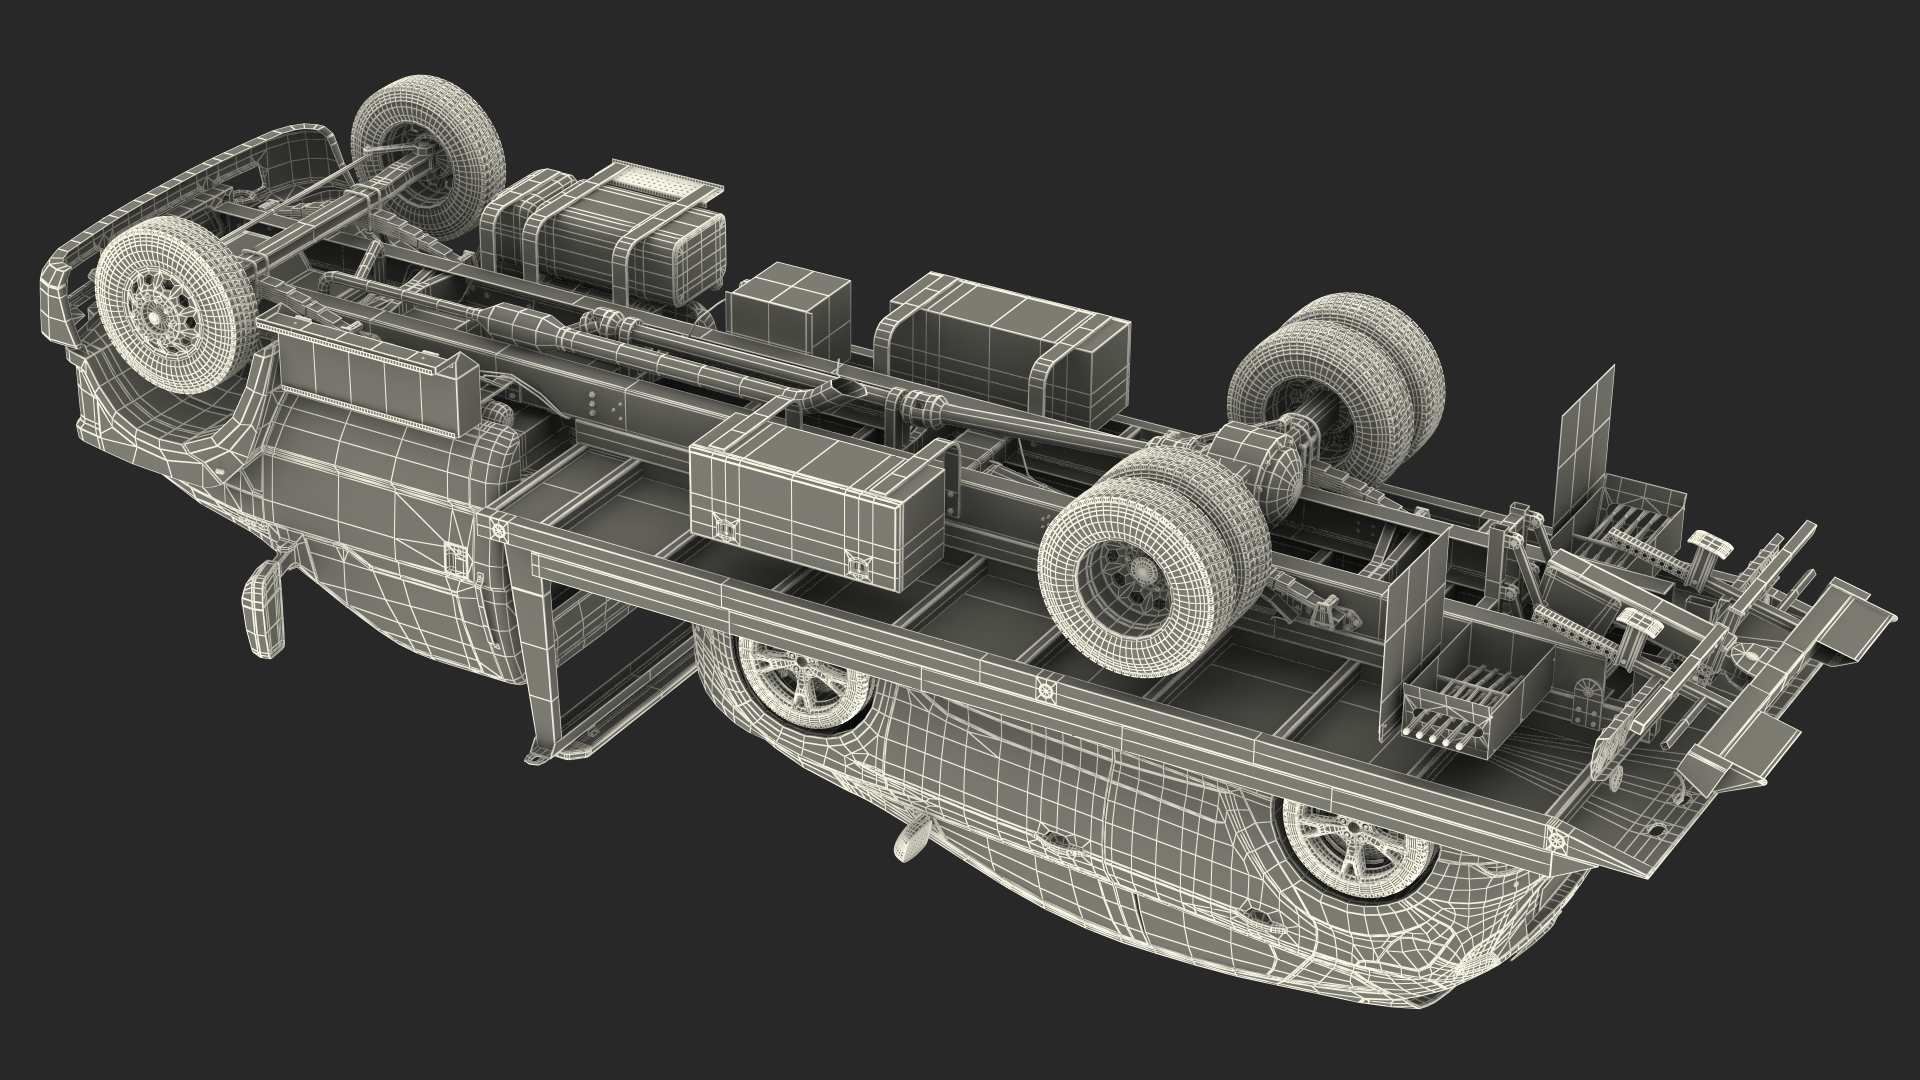Click the truck cab side mirror
The image size is (1920, 1080).
(x=265, y=608)
